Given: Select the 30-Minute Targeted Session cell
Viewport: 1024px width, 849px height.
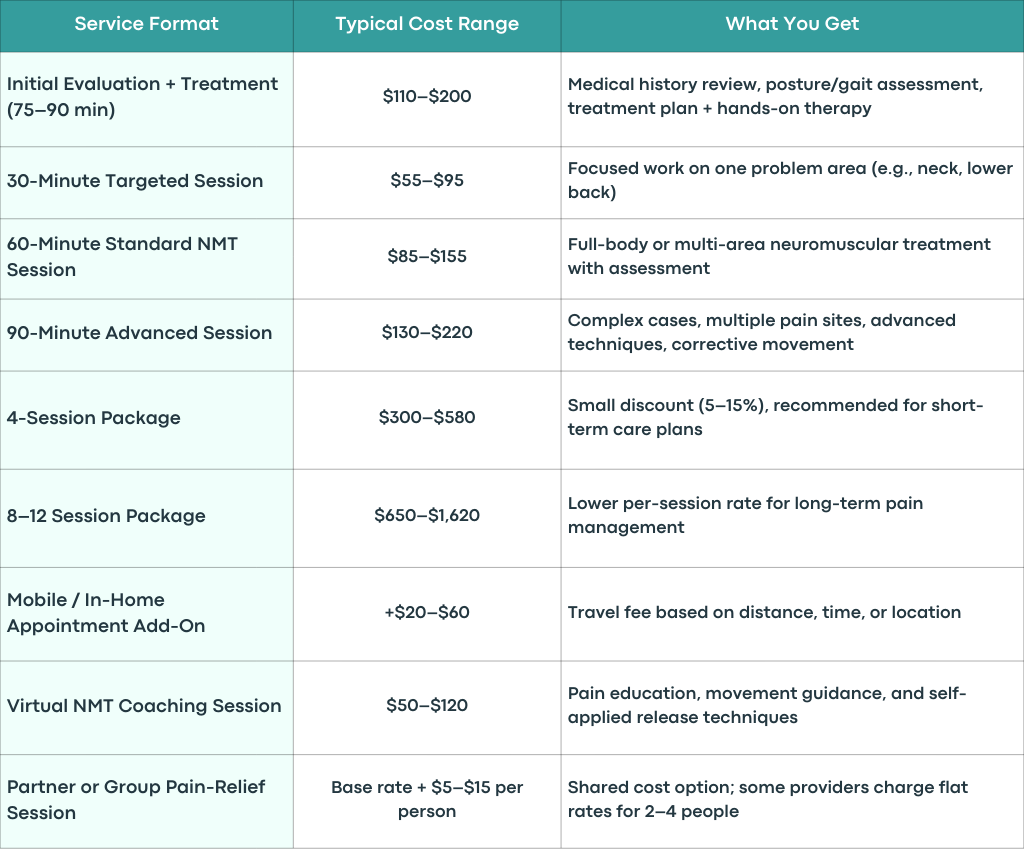Looking at the screenshot, I should (146, 183).
